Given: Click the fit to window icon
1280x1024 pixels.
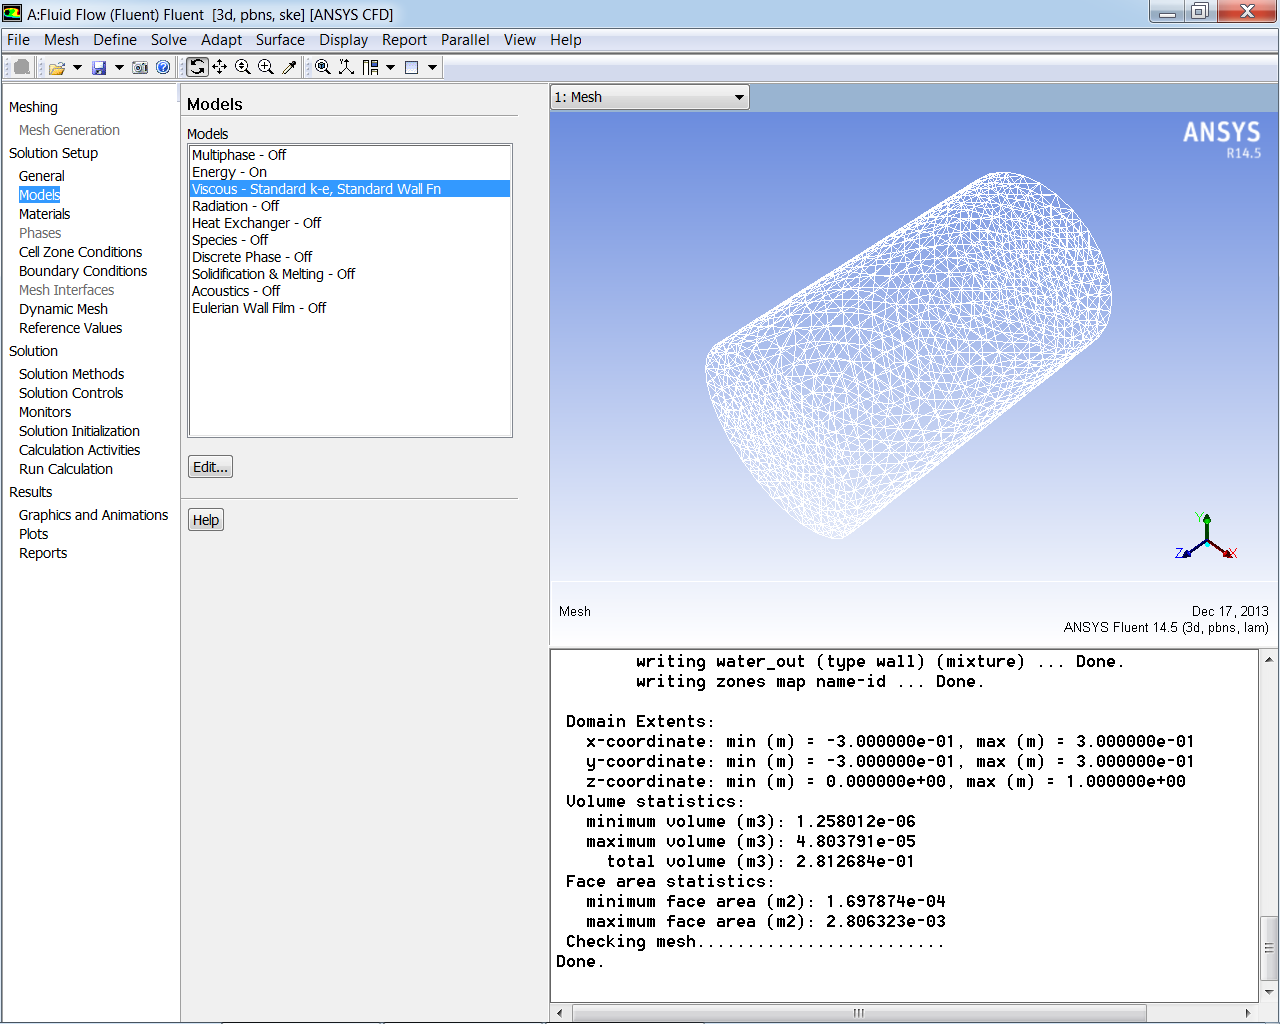Looking at the screenshot, I should (x=323, y=67).
